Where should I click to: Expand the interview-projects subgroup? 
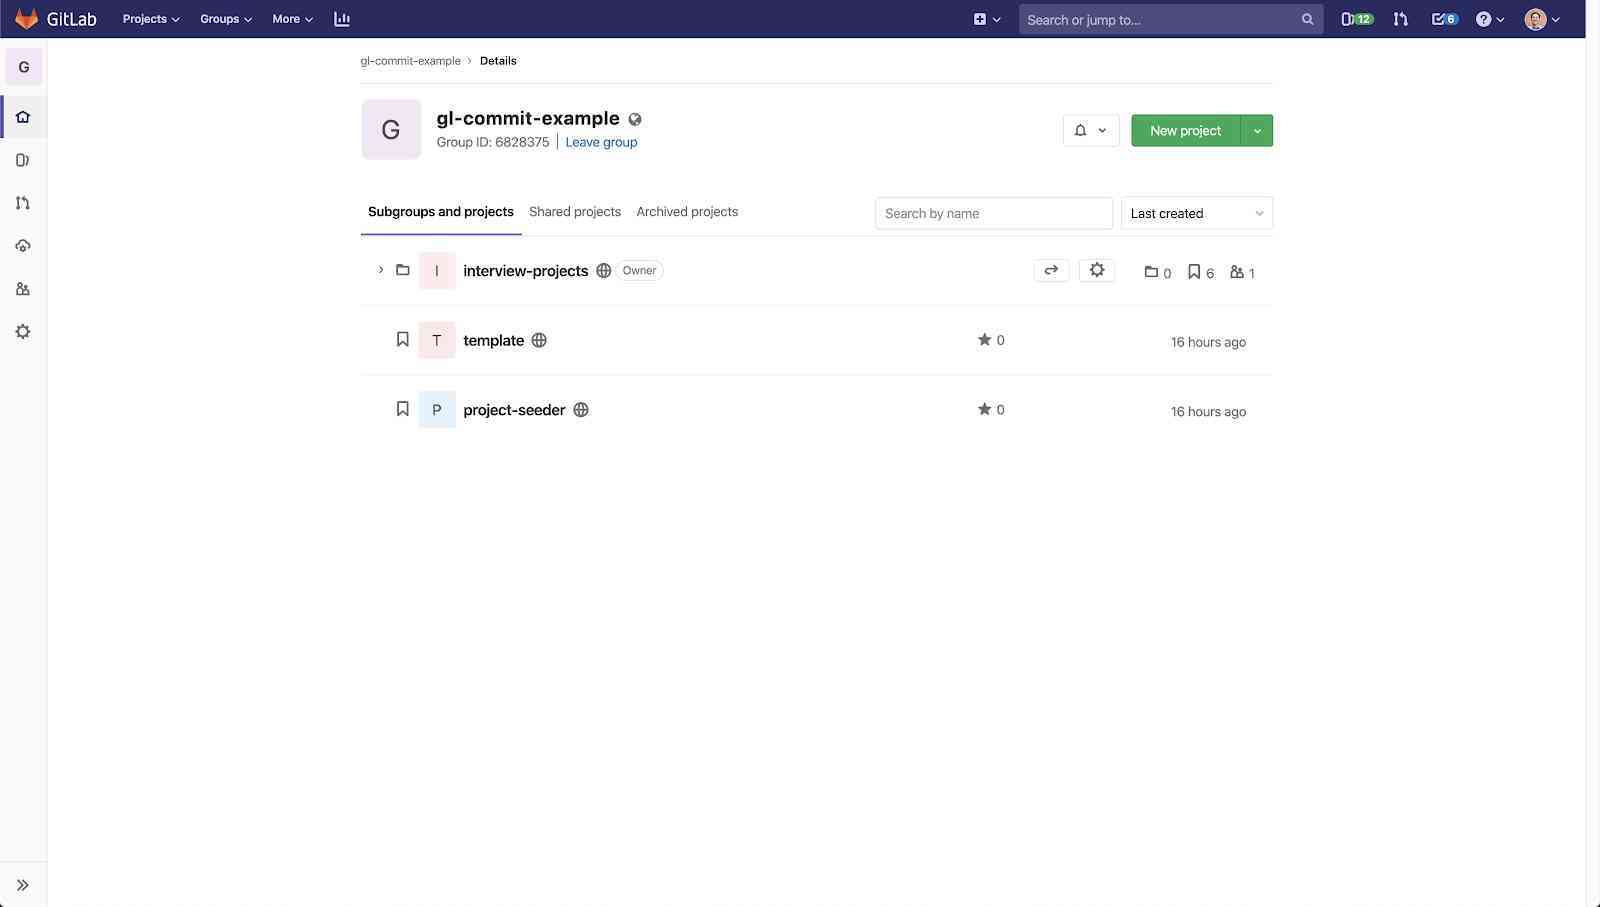pyautogui.click(x=380, y=270)
